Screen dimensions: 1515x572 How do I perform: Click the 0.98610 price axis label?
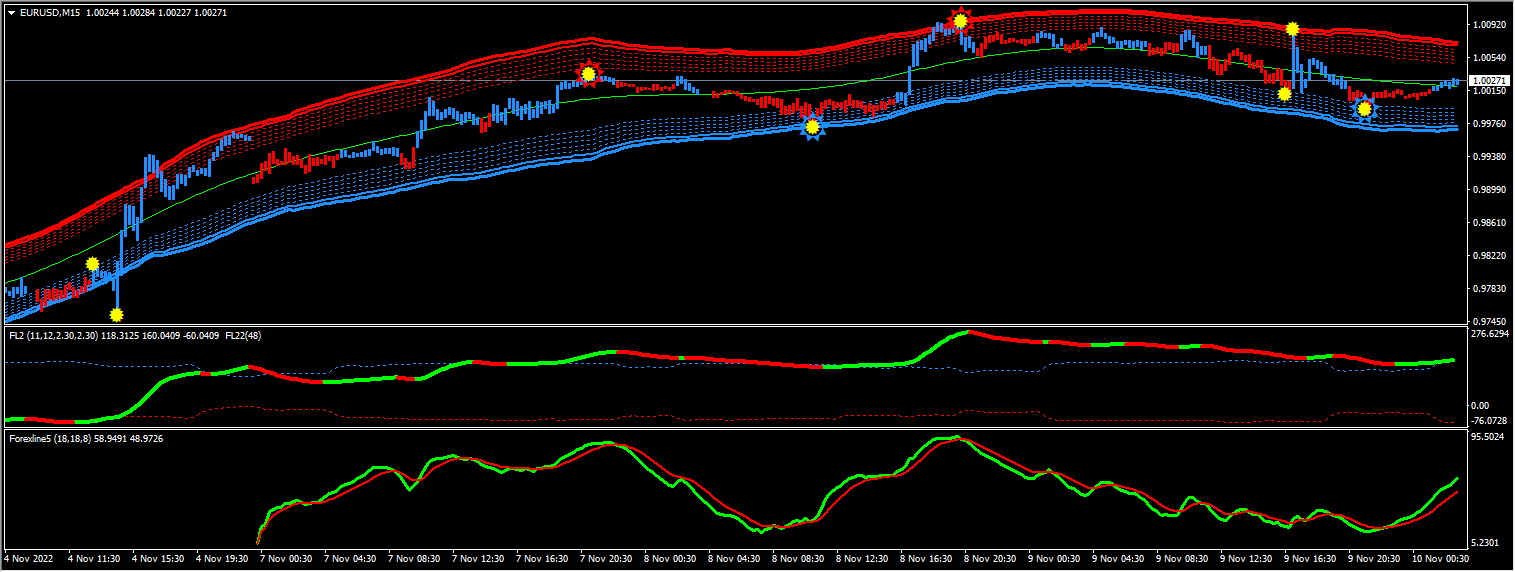pyautogui.click(x=1489, y=223)
